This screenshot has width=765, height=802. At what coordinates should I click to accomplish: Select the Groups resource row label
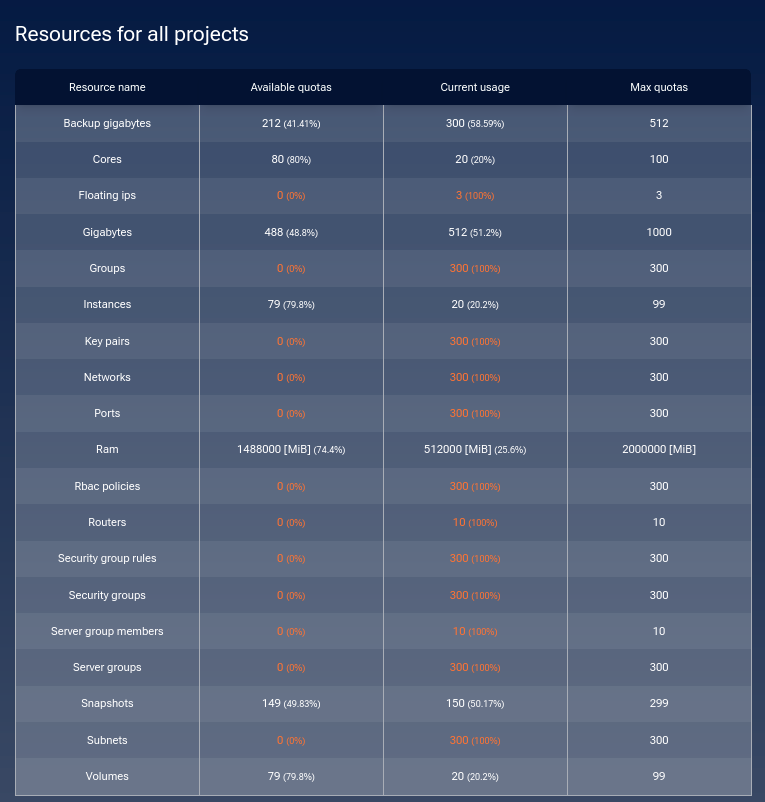[107, 269]
